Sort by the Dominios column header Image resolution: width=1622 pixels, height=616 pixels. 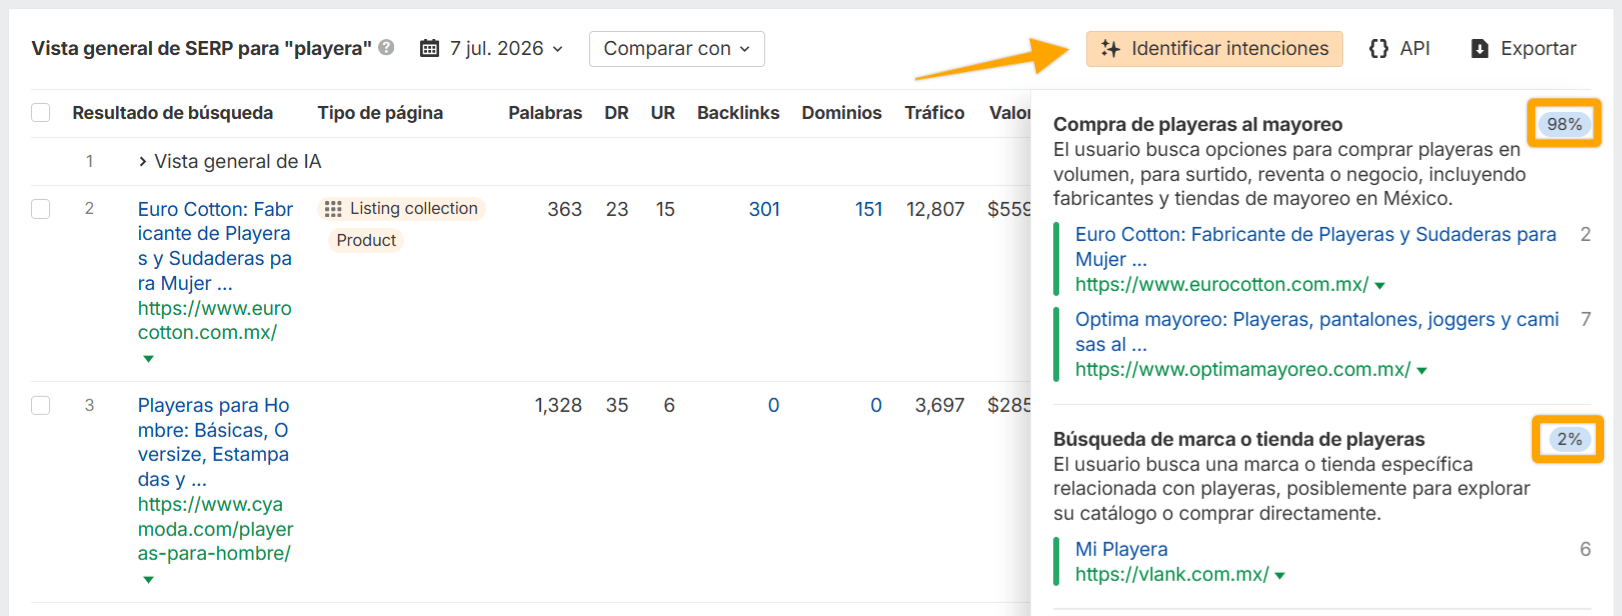click(841, 113)
